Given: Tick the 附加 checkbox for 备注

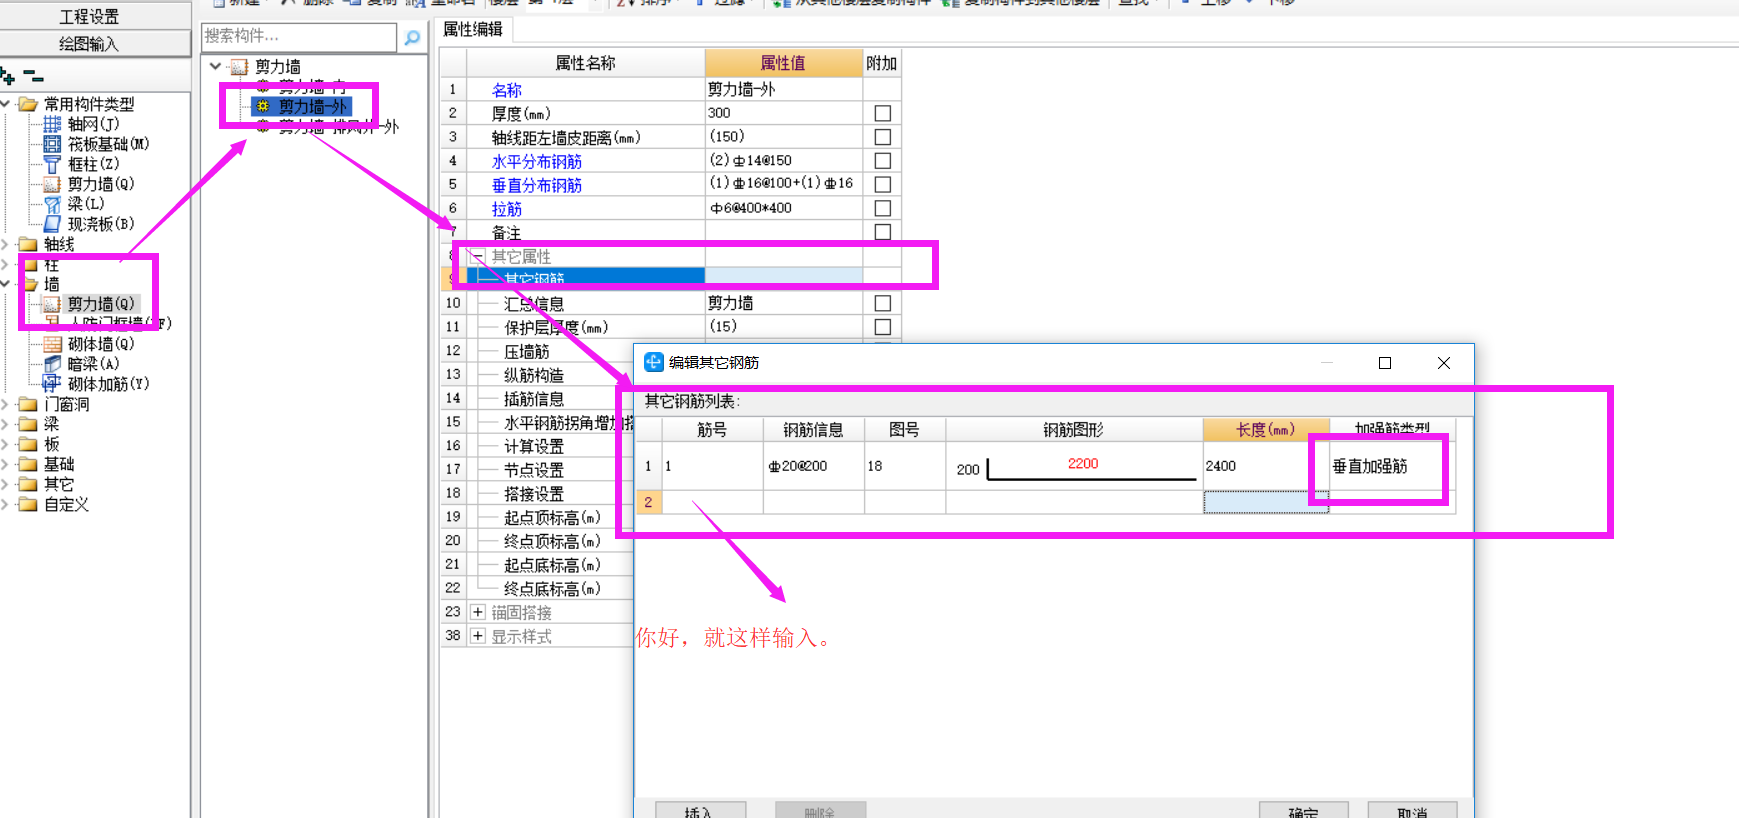Looking at the screenshot, I should [x=882, y=232].
